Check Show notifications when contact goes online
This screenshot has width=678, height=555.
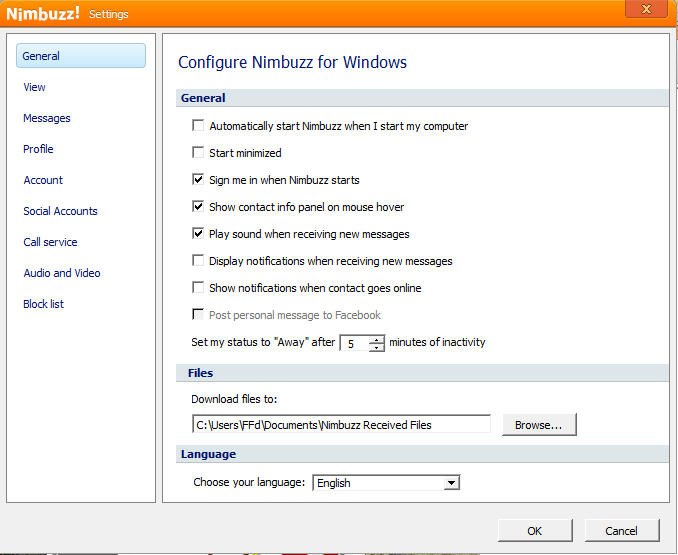(x=198, y=287)
